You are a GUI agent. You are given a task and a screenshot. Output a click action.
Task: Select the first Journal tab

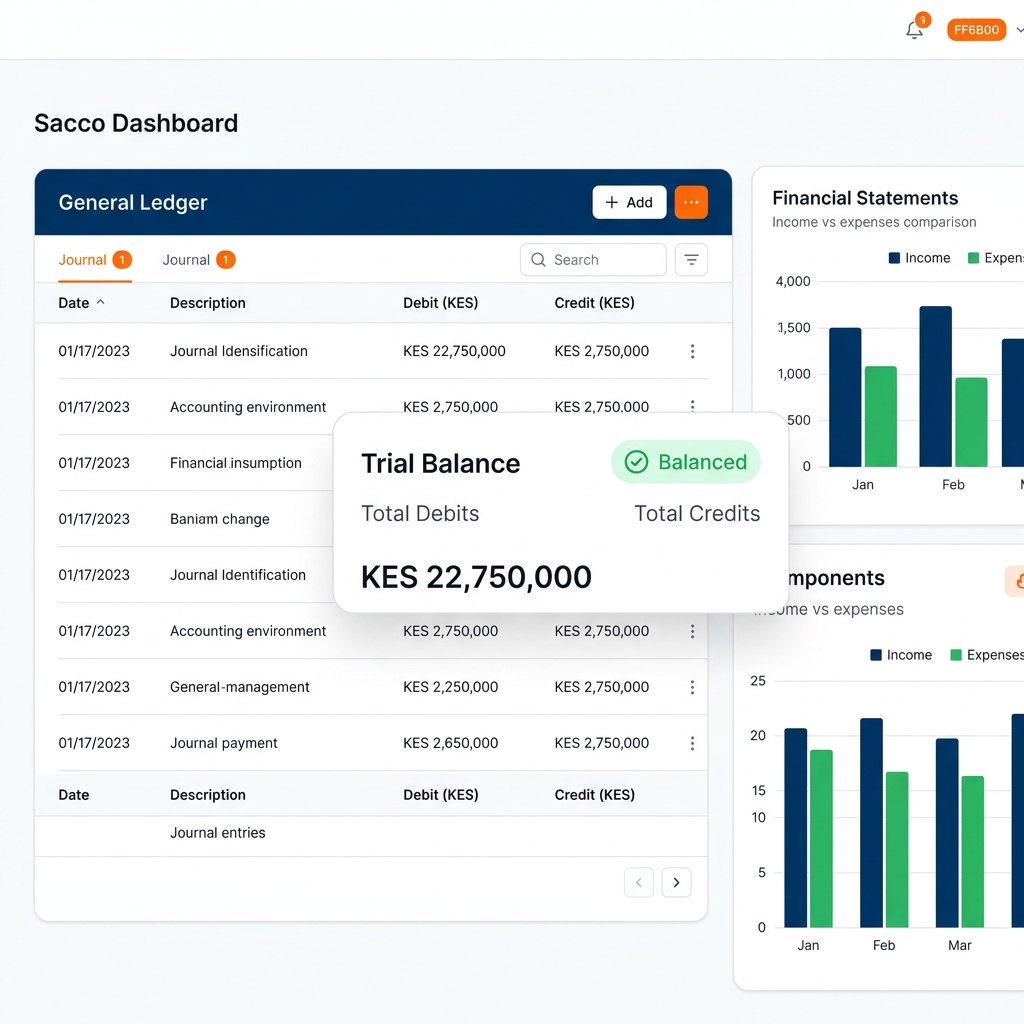tap(95, 260)
